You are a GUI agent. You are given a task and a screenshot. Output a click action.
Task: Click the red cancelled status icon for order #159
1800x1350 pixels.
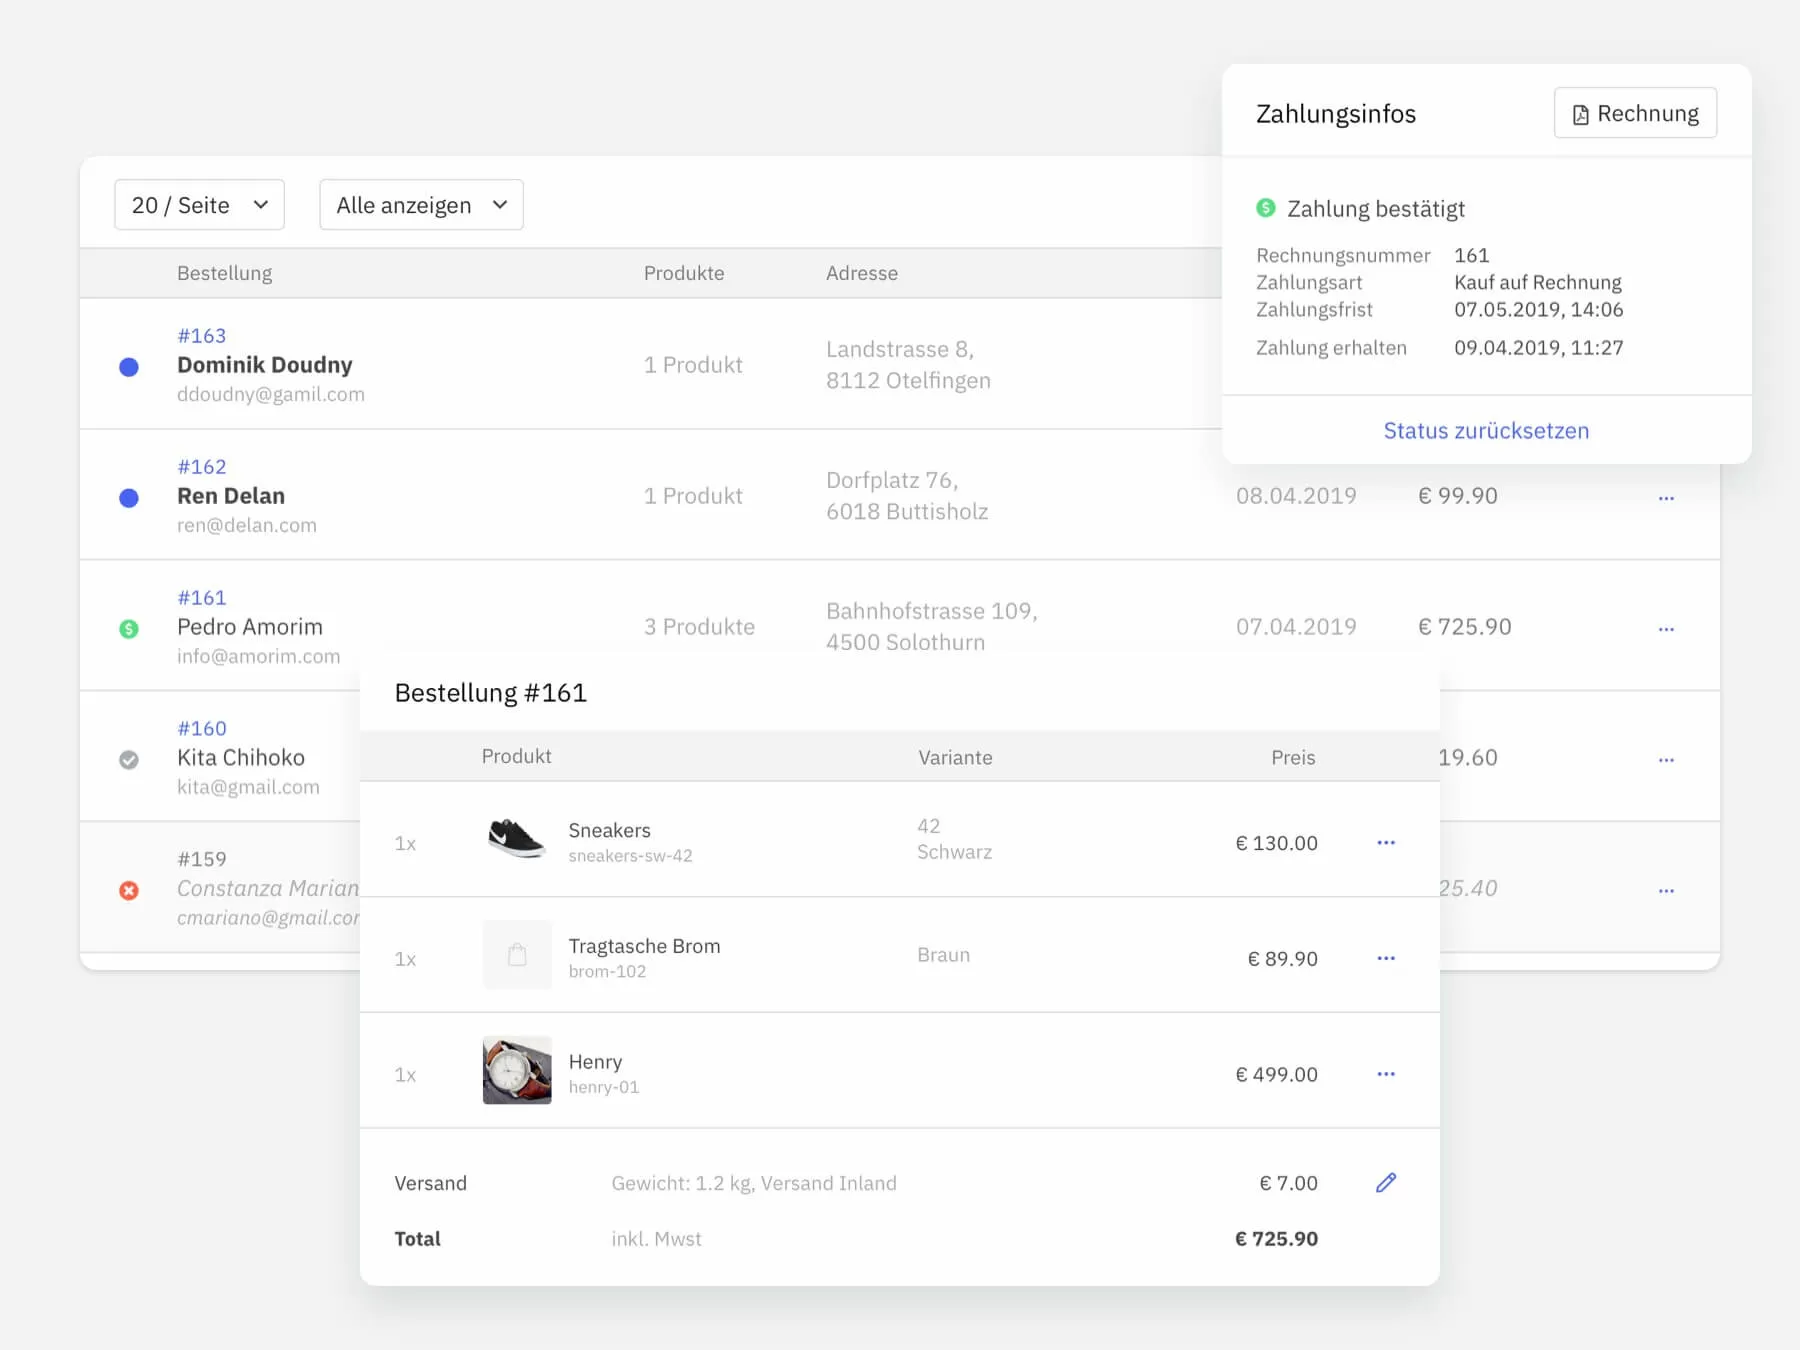coord(129,890)
